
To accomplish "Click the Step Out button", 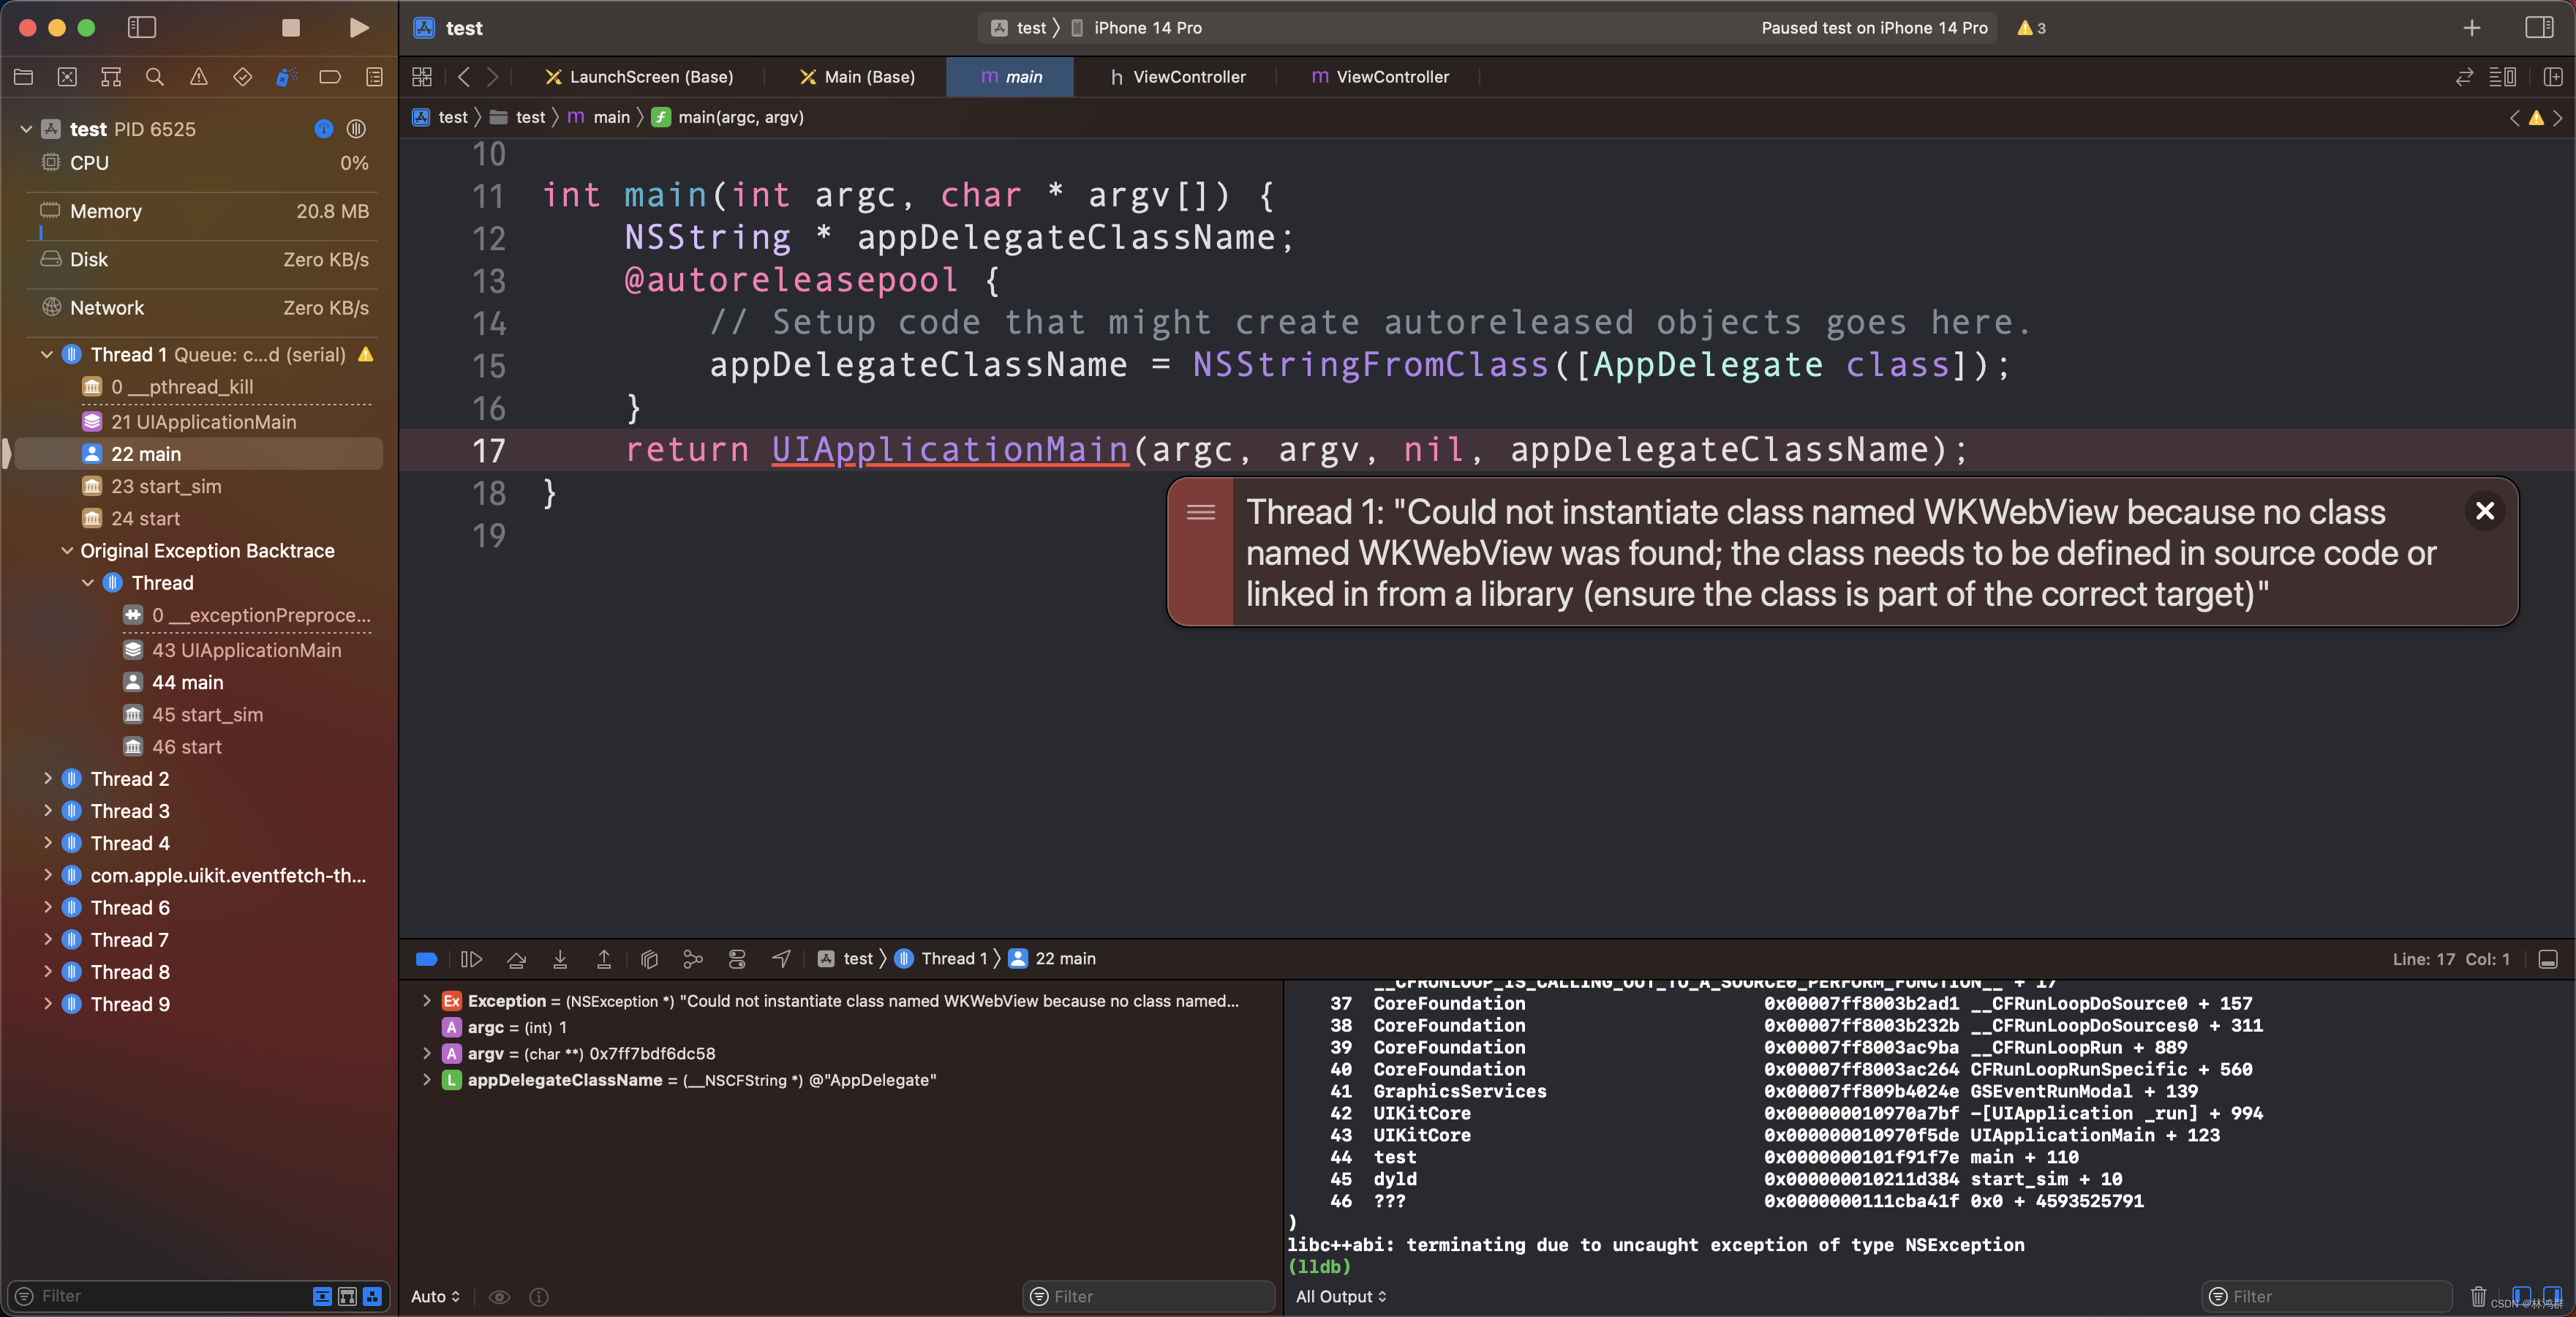I will pyautogui.click(x=604, y=959).
